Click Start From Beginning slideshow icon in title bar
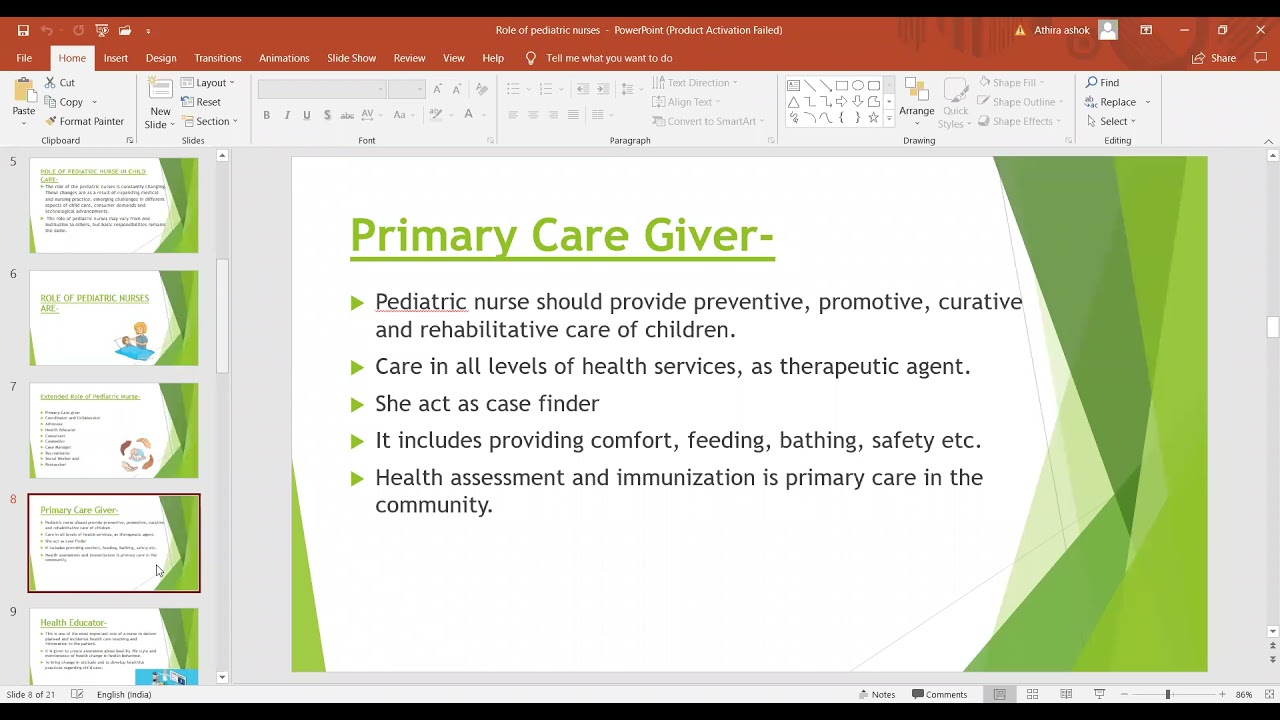Image resolution: width=1280 pixels, height=720 pixels. 101,30
